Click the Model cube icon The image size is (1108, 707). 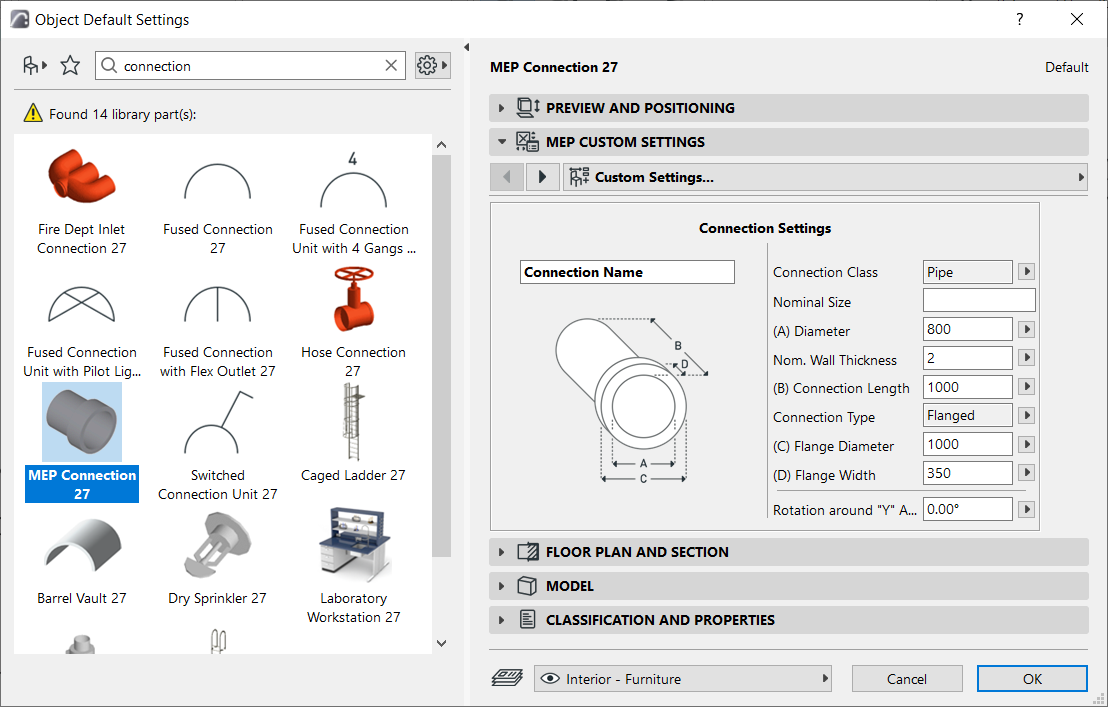pyautogui.click(x=527, y=586)
